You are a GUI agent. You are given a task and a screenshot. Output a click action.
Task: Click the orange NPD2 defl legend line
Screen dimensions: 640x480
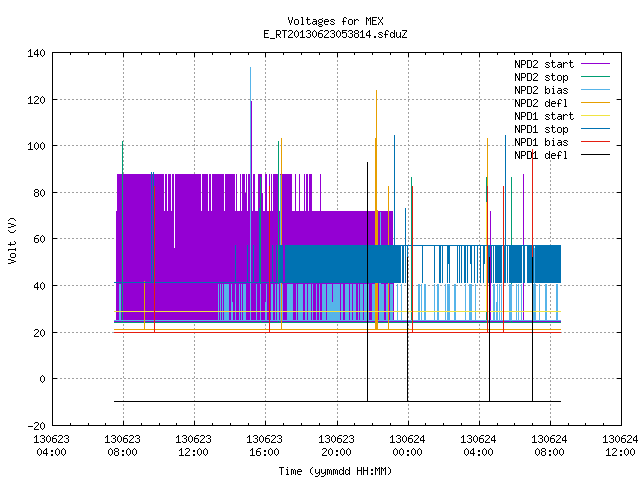(x=595, y=103)
